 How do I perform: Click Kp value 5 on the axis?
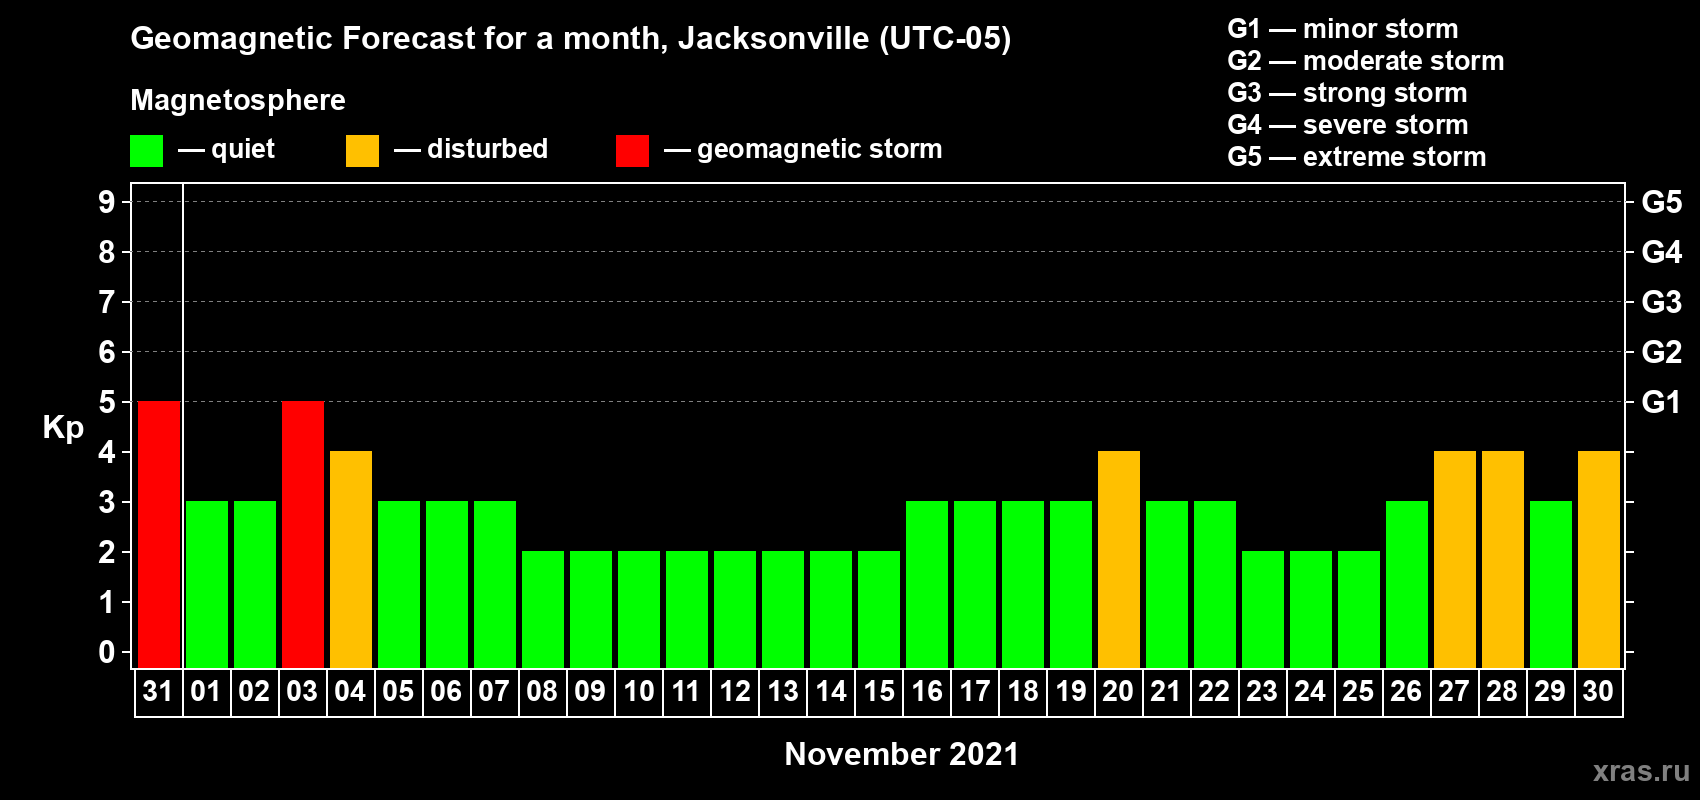point(107,402)
